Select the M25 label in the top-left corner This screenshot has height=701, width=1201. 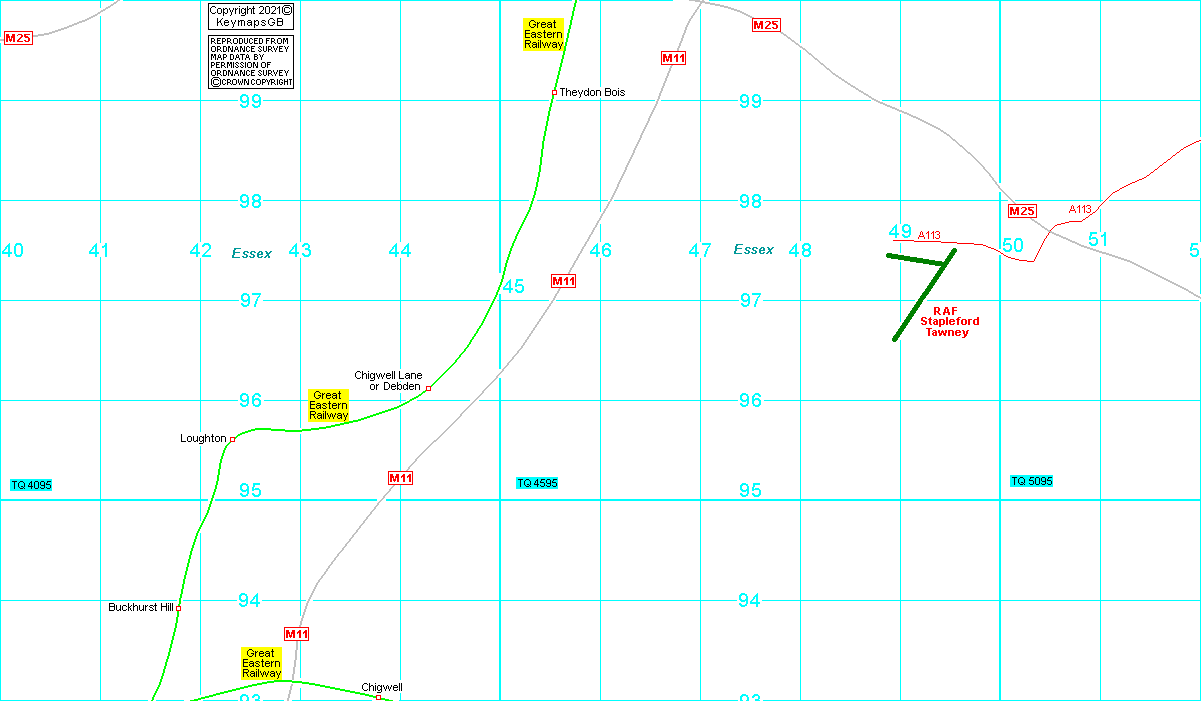(19, 38)
